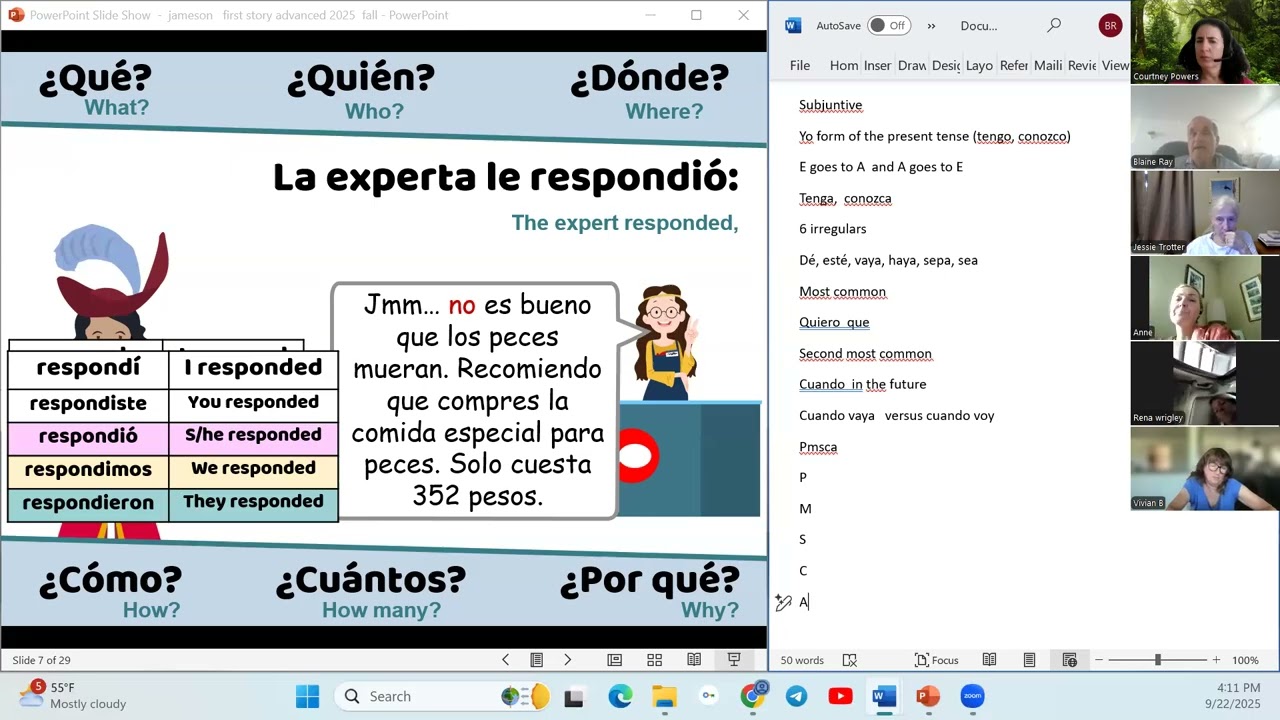Click the 100% zoom level in Word
The image size is (1280, 720).
[1245, 660]
